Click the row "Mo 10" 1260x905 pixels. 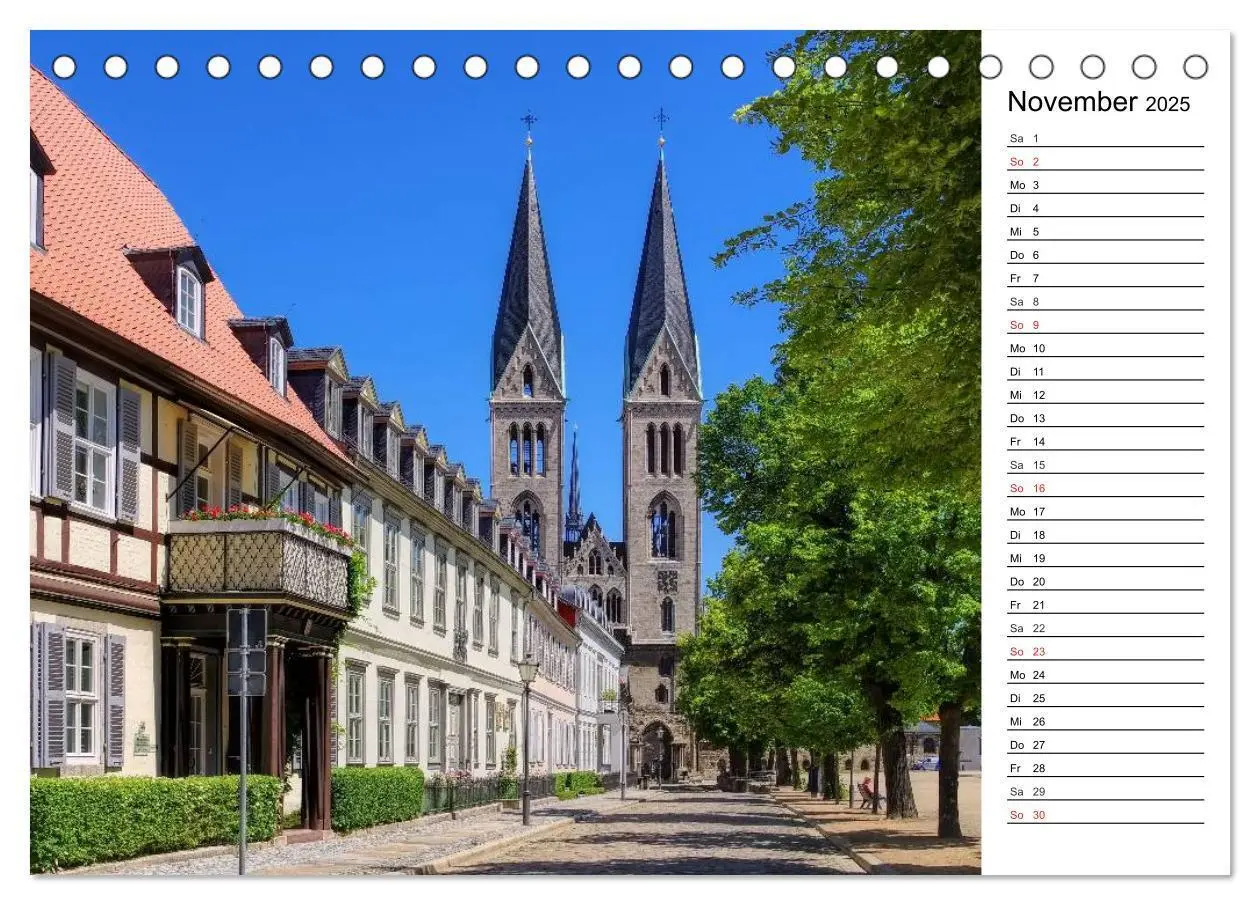click(x=1105, y=348)
